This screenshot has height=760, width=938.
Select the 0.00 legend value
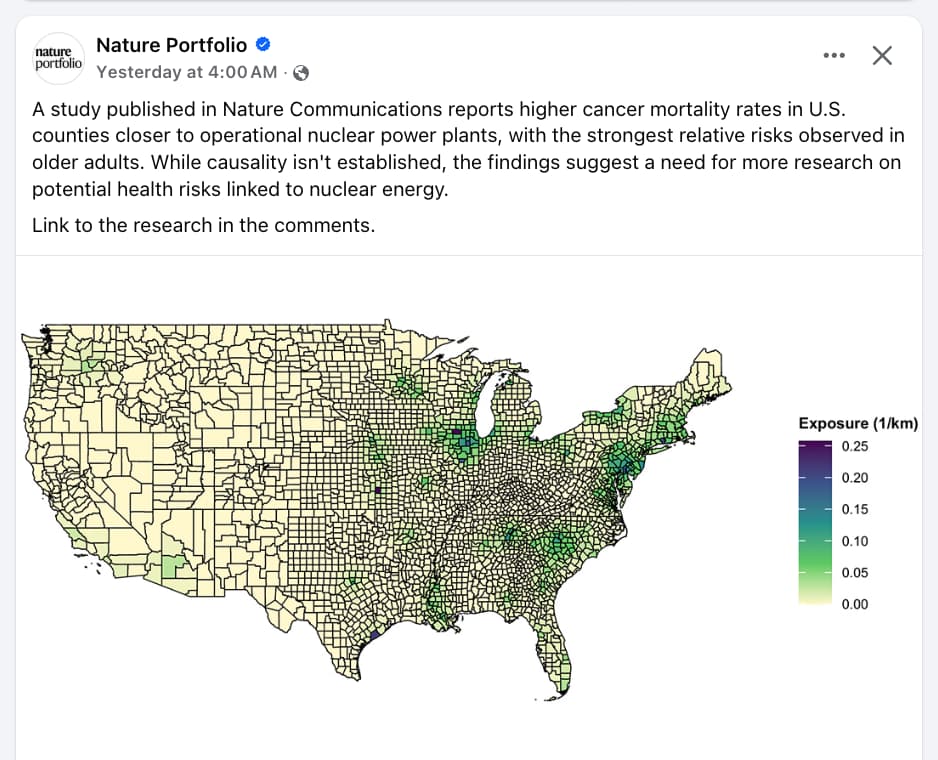855,604
